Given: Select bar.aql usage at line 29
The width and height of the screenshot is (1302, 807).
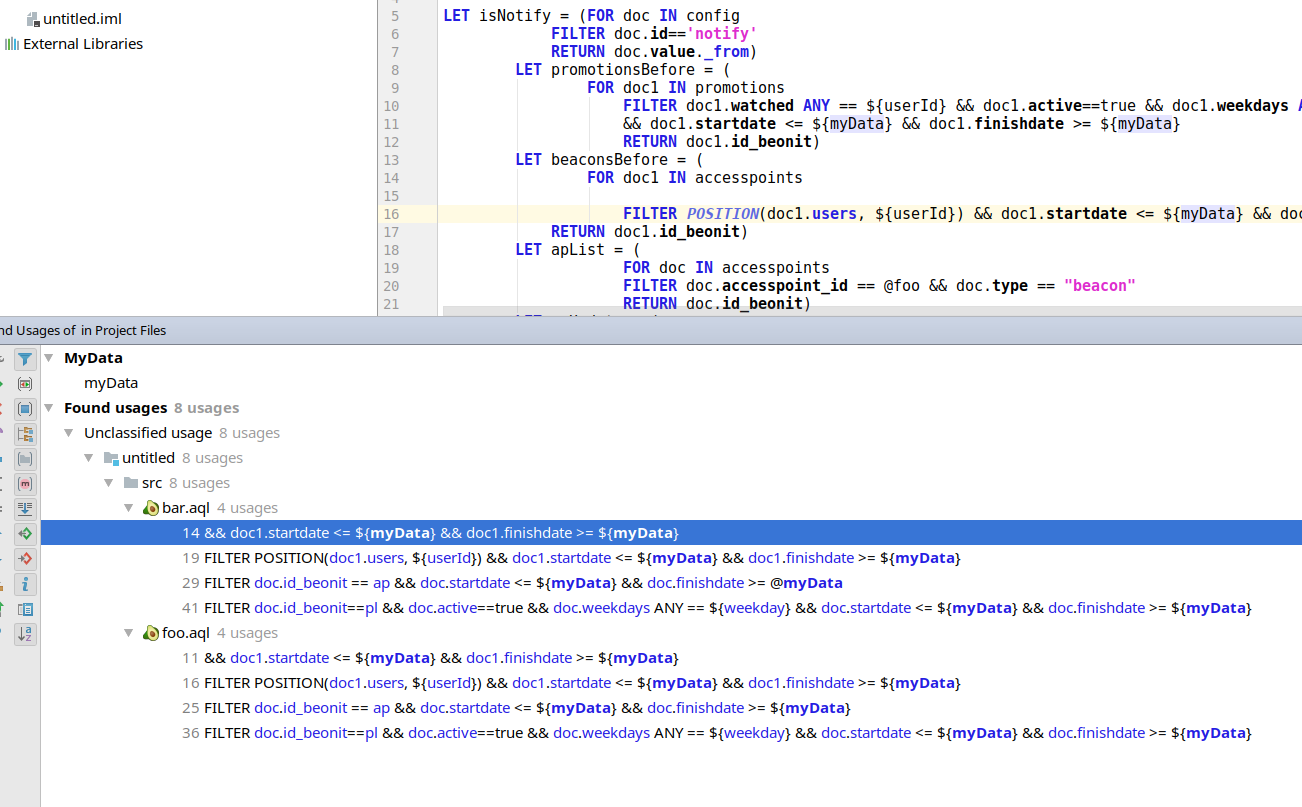Looking at the screenshot, I should coord(671,583).
